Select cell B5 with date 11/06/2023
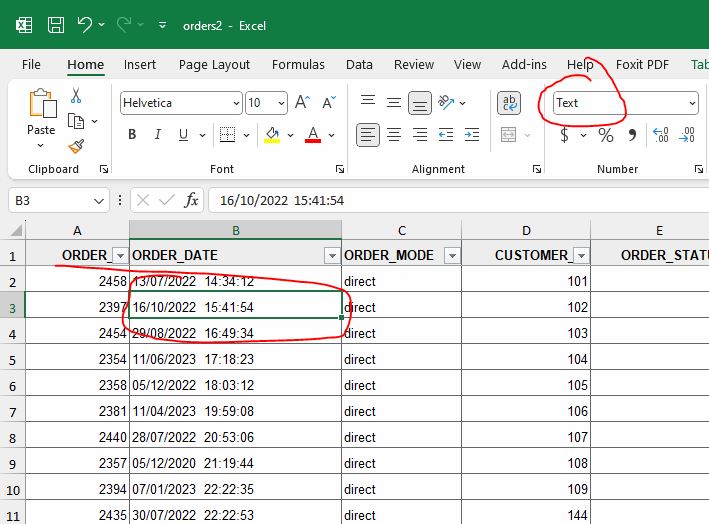The width and height of the screenshot is (709, 524). click(x=235, y=360)
